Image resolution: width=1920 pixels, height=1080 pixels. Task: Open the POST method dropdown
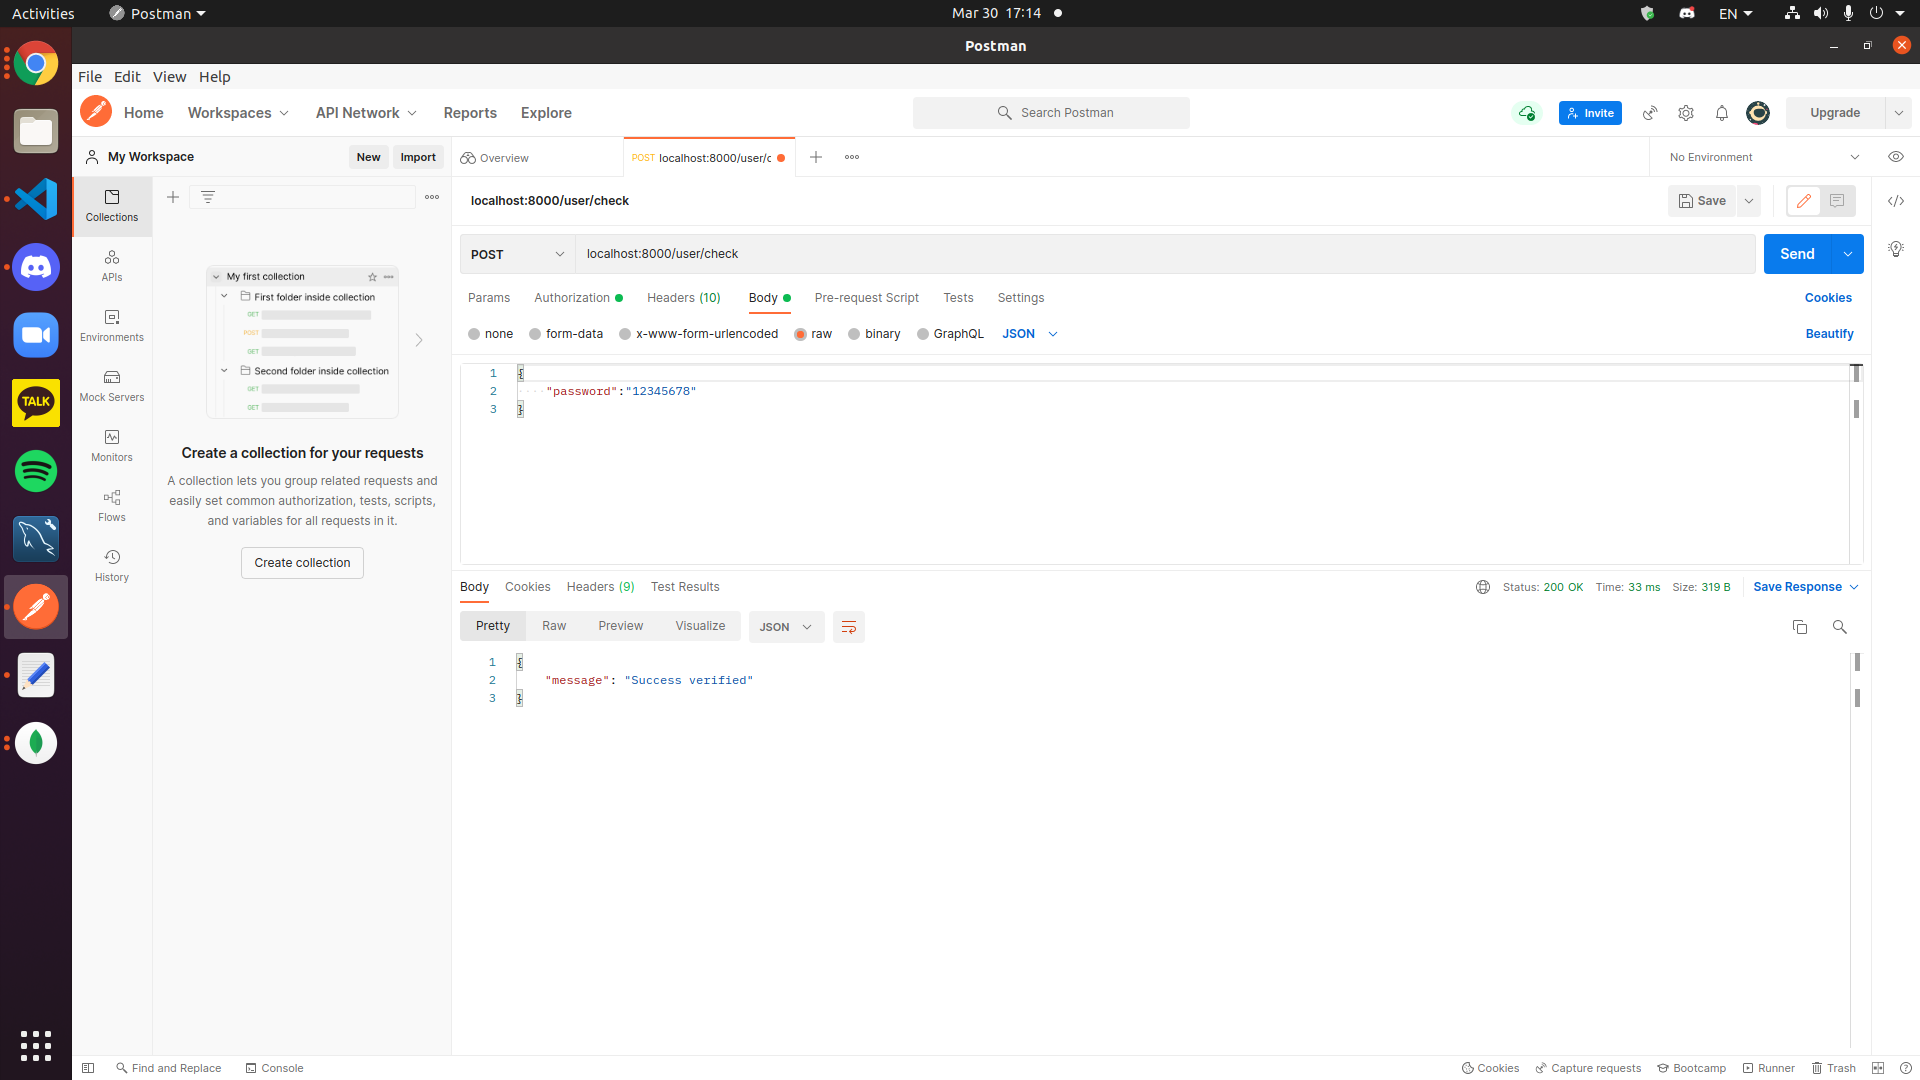tap(518, 254)
